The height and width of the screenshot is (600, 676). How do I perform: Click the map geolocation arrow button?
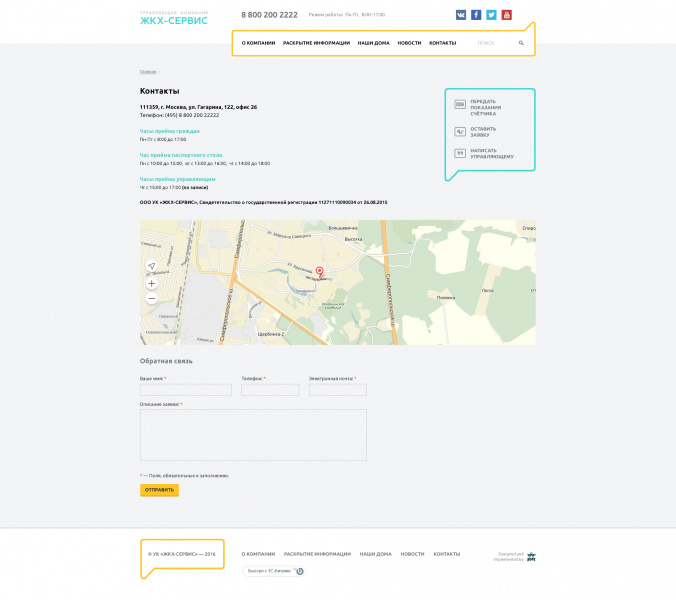152,266
